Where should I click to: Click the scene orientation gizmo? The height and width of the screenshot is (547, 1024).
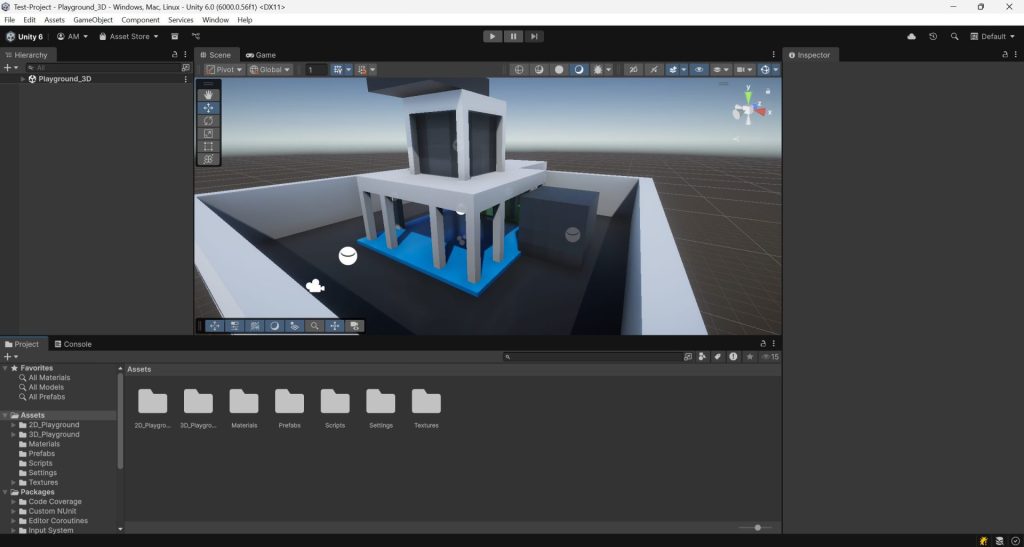tap(750, 111)
